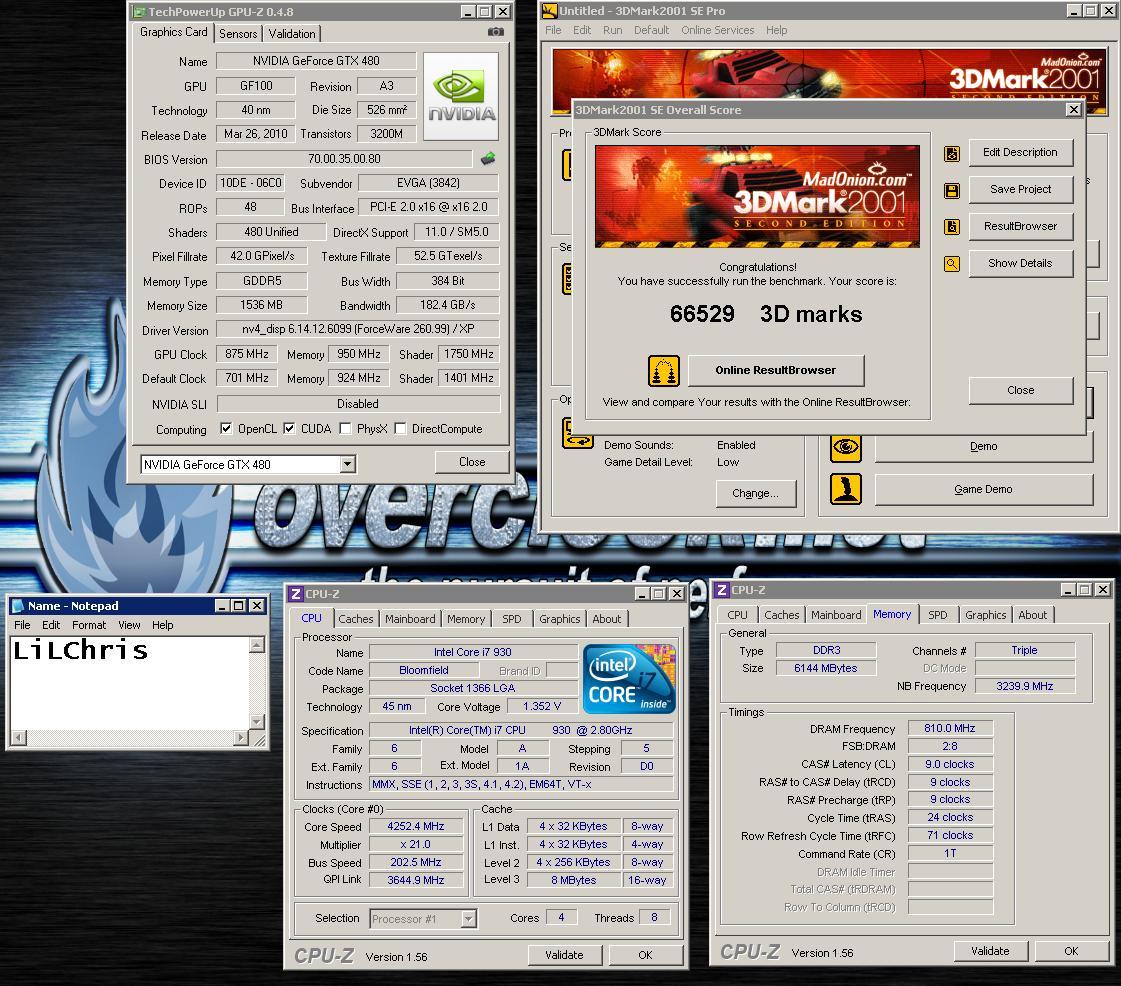Image resolution: width=1121 pixels, height=986 pixels.
Task: Click the 3DMark2001 title bar app icon
Action: 549,11
